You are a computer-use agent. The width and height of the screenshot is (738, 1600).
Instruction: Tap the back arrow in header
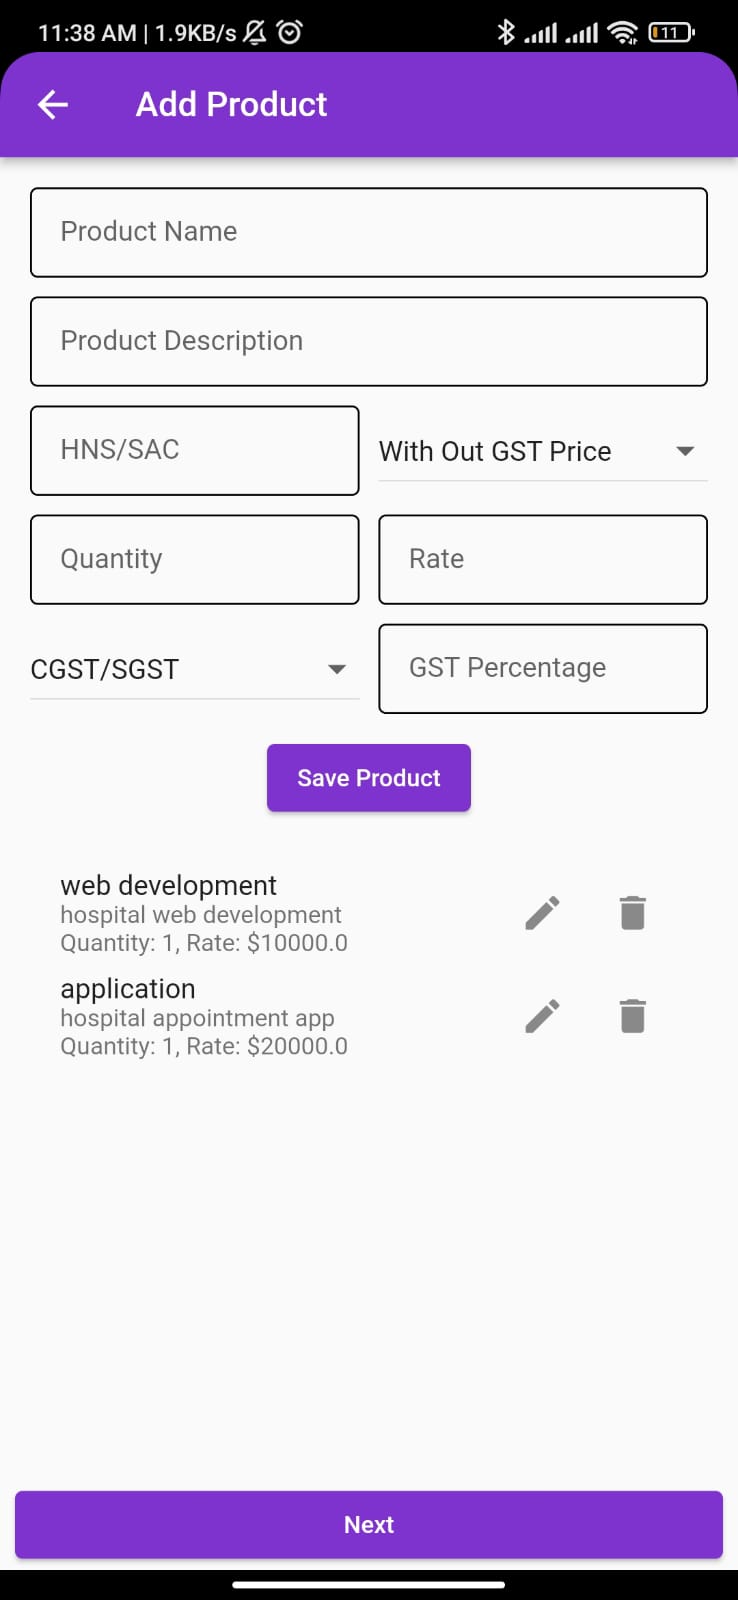coord(53,104)
